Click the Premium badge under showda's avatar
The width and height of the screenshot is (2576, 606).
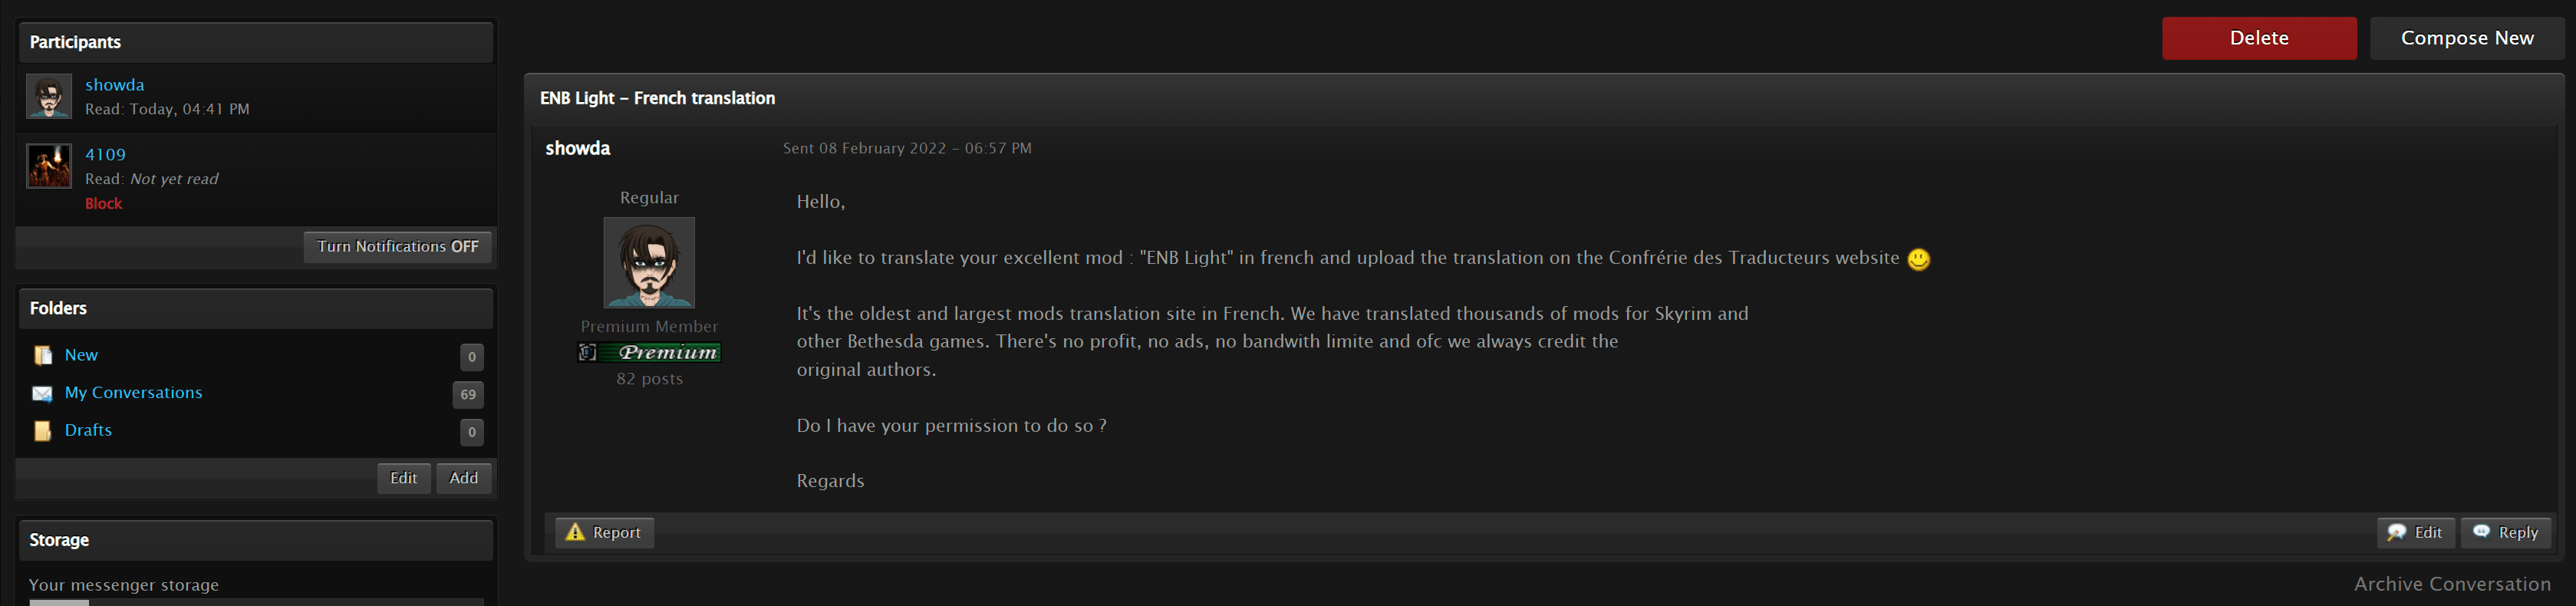pyautogui.click(x=649, y=352)
